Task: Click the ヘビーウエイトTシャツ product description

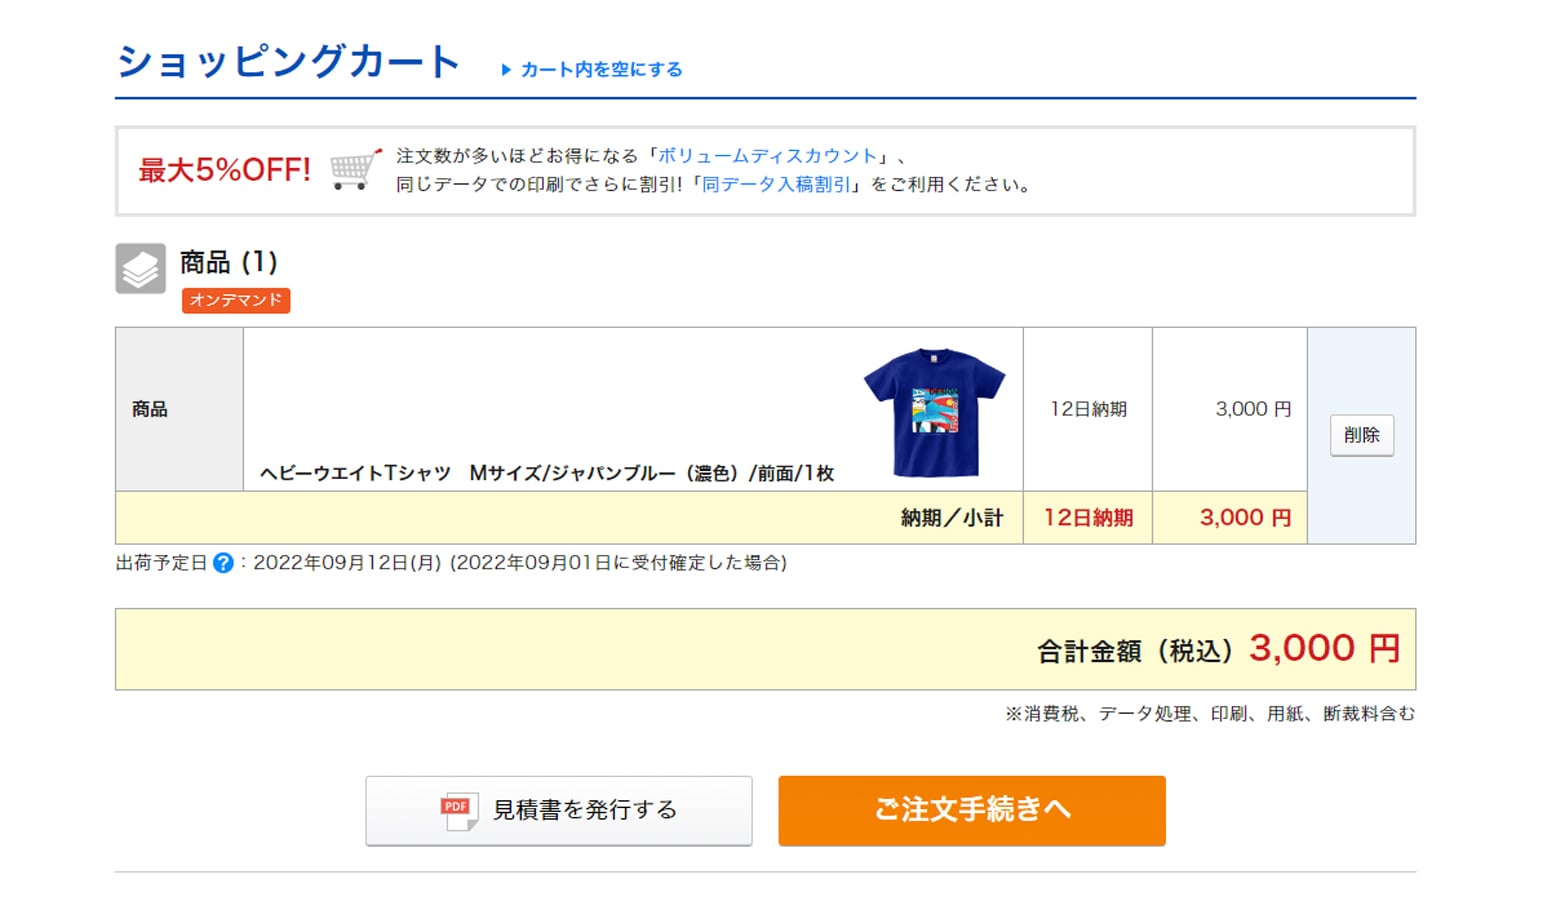Action: [x=546, y=473]
